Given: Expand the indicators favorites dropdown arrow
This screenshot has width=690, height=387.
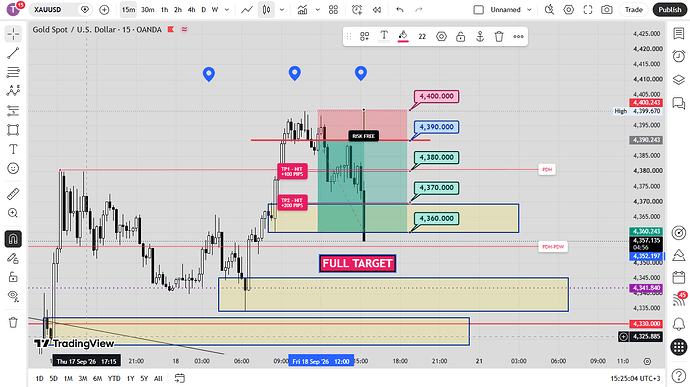Looking at the screenshot, I should pos(317,9).
